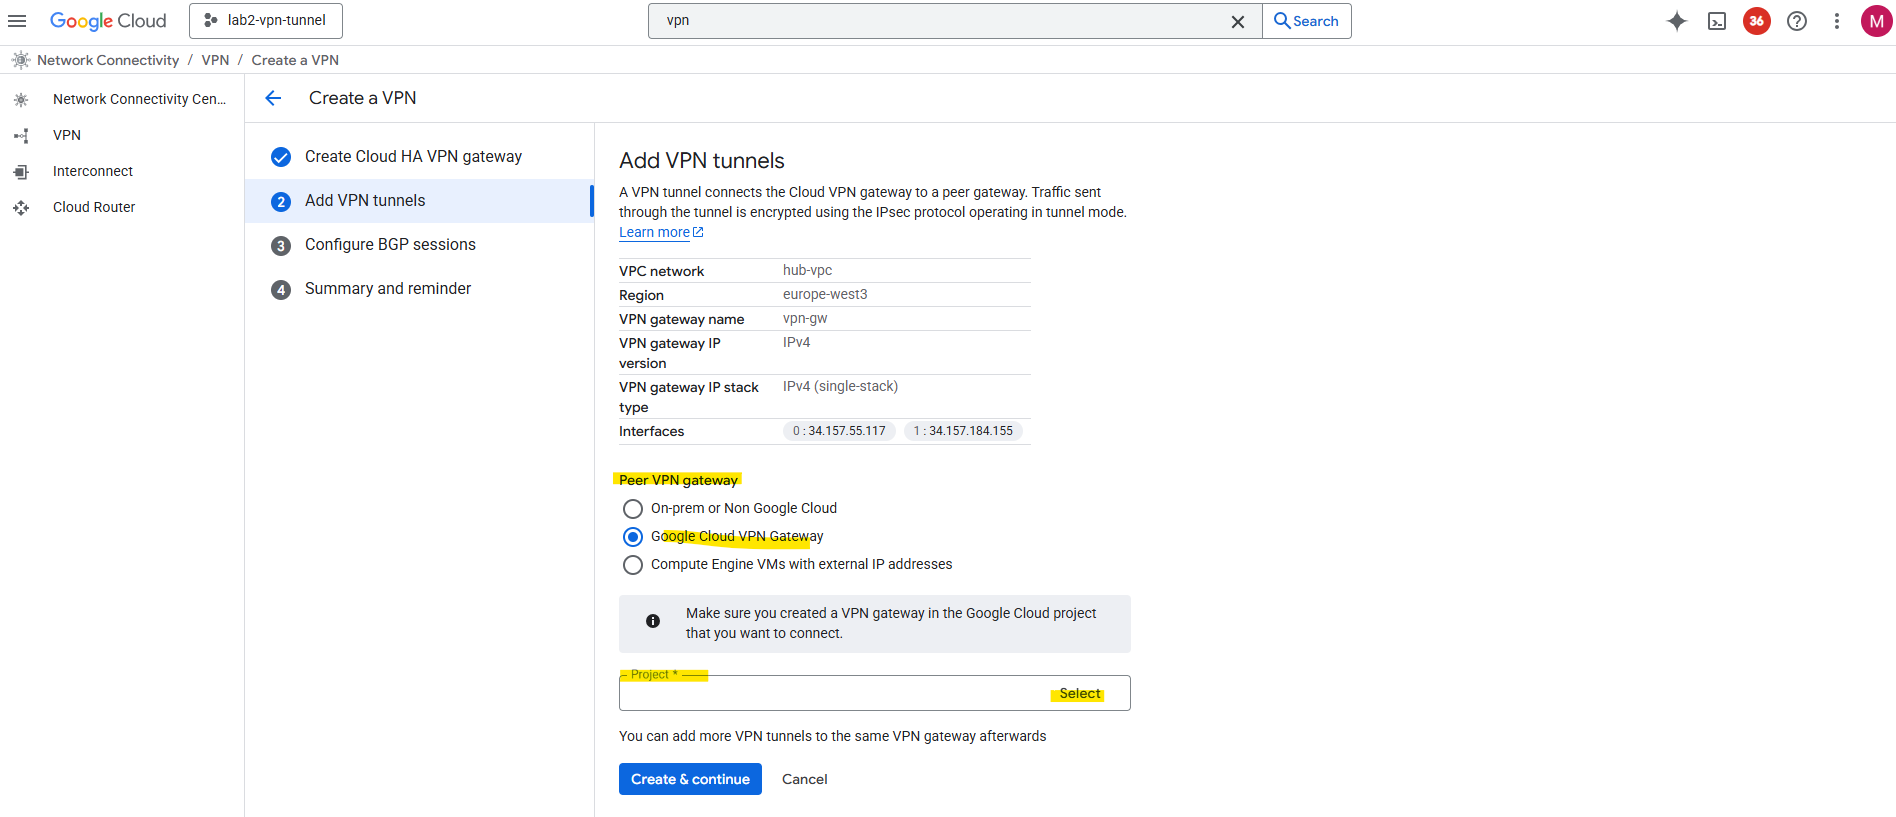Click the Gemini AI sparkle icon
This screenshot has width=1896, height=817.
pyautogui.click(x=1677, y=21)
